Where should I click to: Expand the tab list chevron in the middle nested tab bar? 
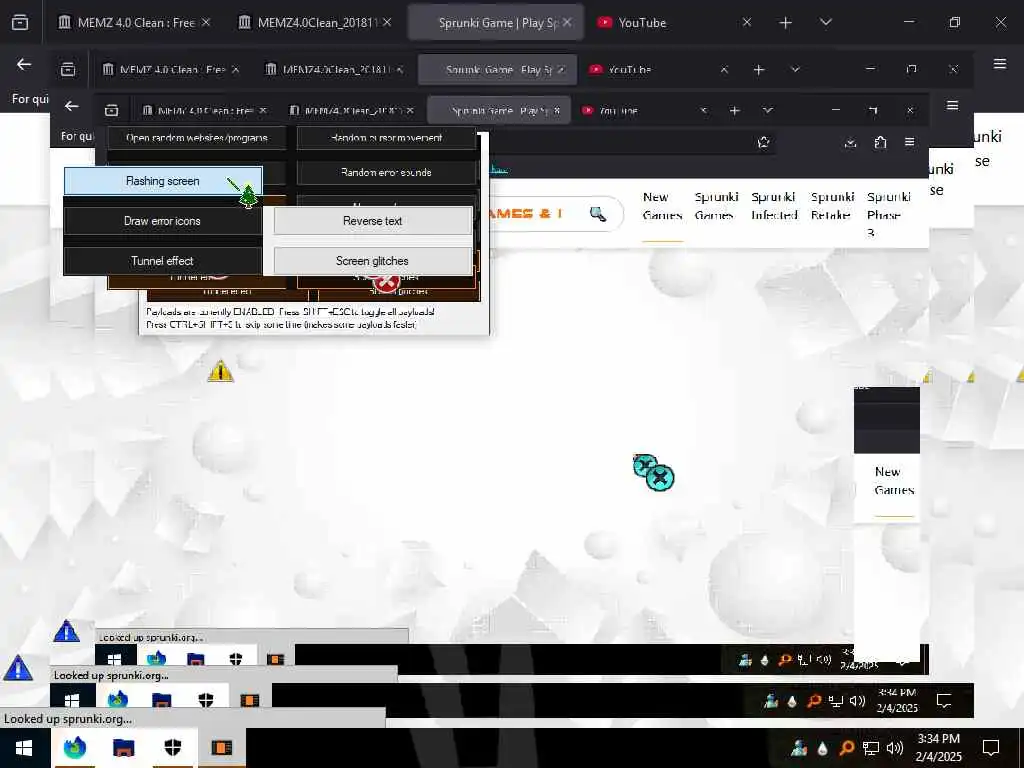point(795,69)
